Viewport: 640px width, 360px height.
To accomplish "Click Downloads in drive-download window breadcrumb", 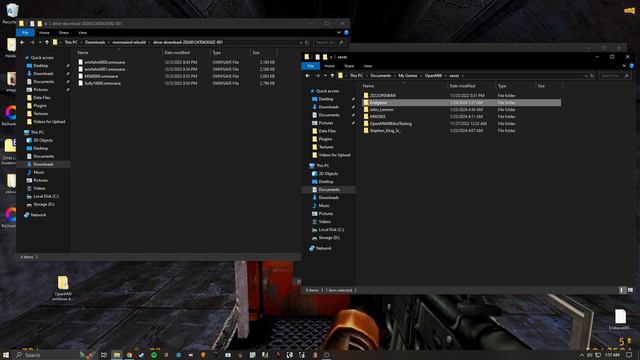I will pos(95,42).
